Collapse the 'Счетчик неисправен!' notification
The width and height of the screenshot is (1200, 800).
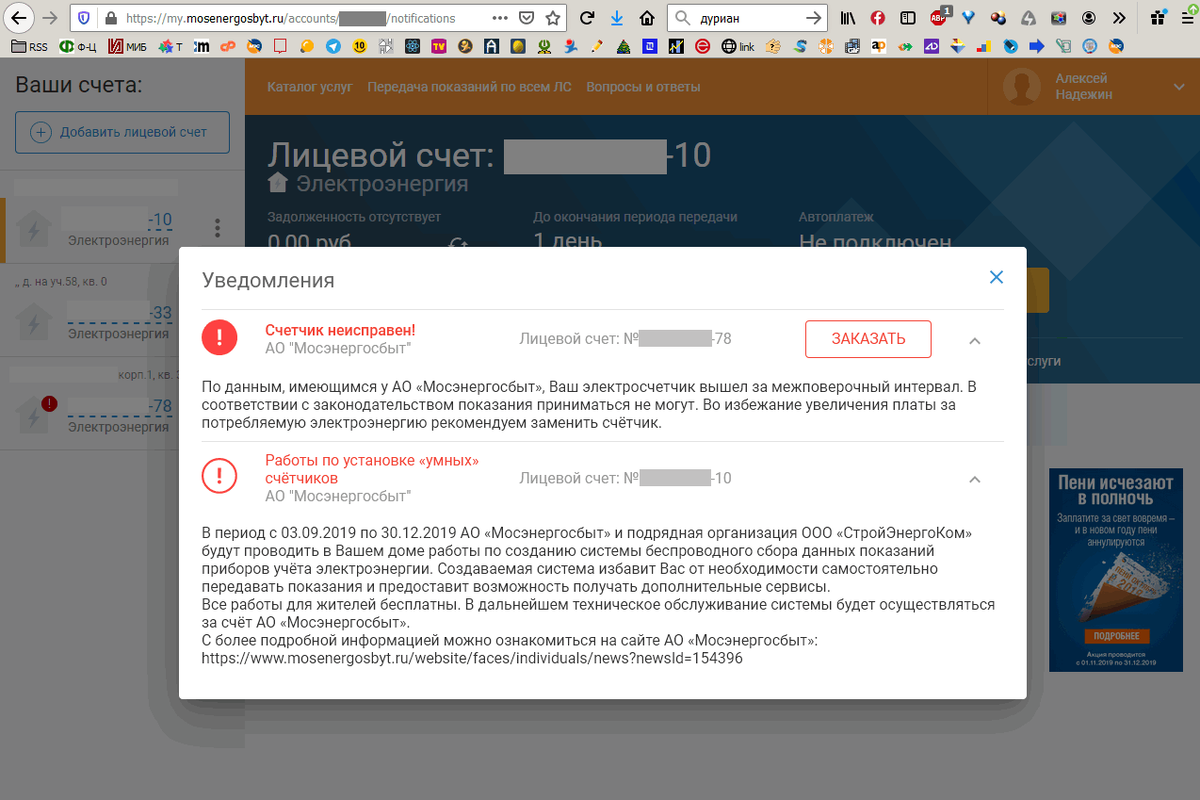(x=975, y=341)
